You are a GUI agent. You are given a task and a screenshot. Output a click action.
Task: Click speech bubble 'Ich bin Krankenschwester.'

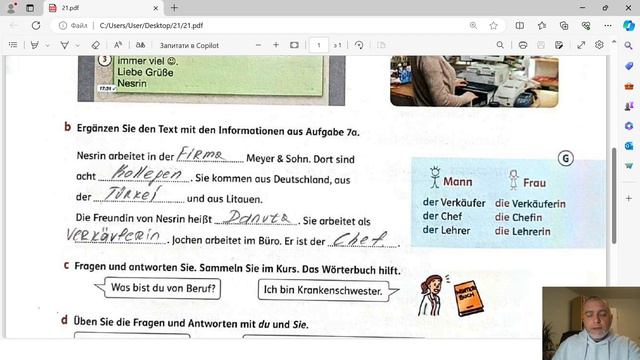point(328,290)
